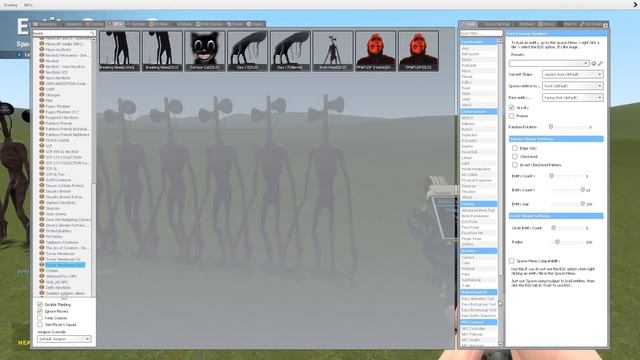Open the Spawn relative to dropdown
The image size is (640, 360).
[572, 86]
